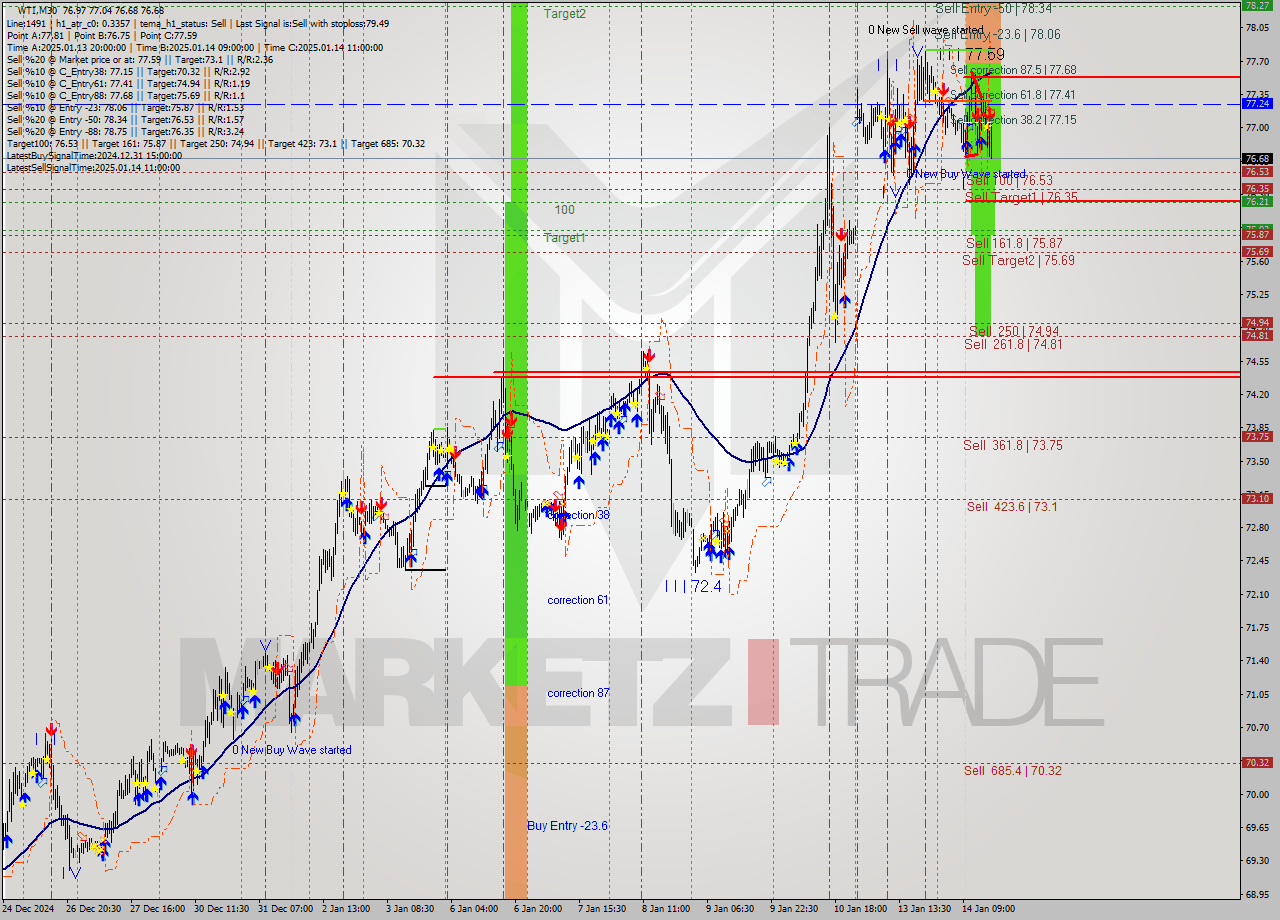Image resolution: width=1280 pixels, height=920 pixels.
Task: Click the green 78.27 price tag
Action: coord(1256,5)
